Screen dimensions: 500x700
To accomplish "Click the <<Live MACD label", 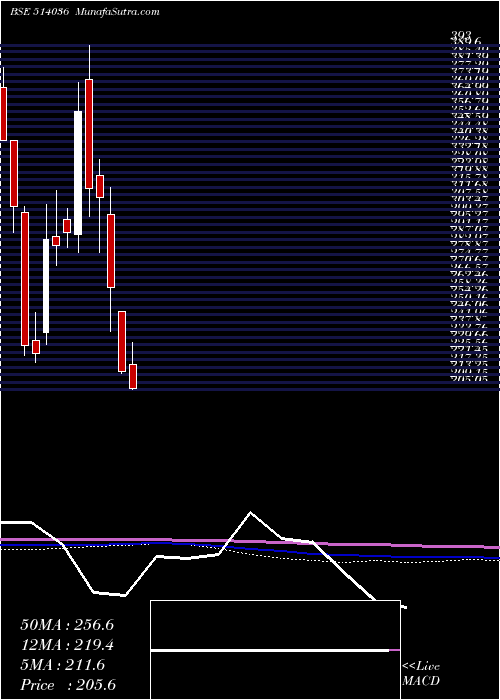I will pos(421,674).
